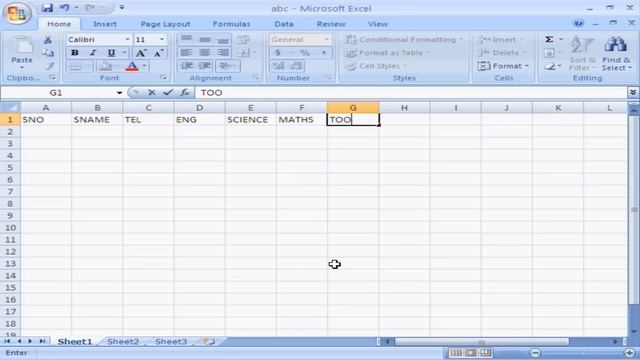
Task: Switch to the Insert ribbon tab
Action: [x=105, y=24]
